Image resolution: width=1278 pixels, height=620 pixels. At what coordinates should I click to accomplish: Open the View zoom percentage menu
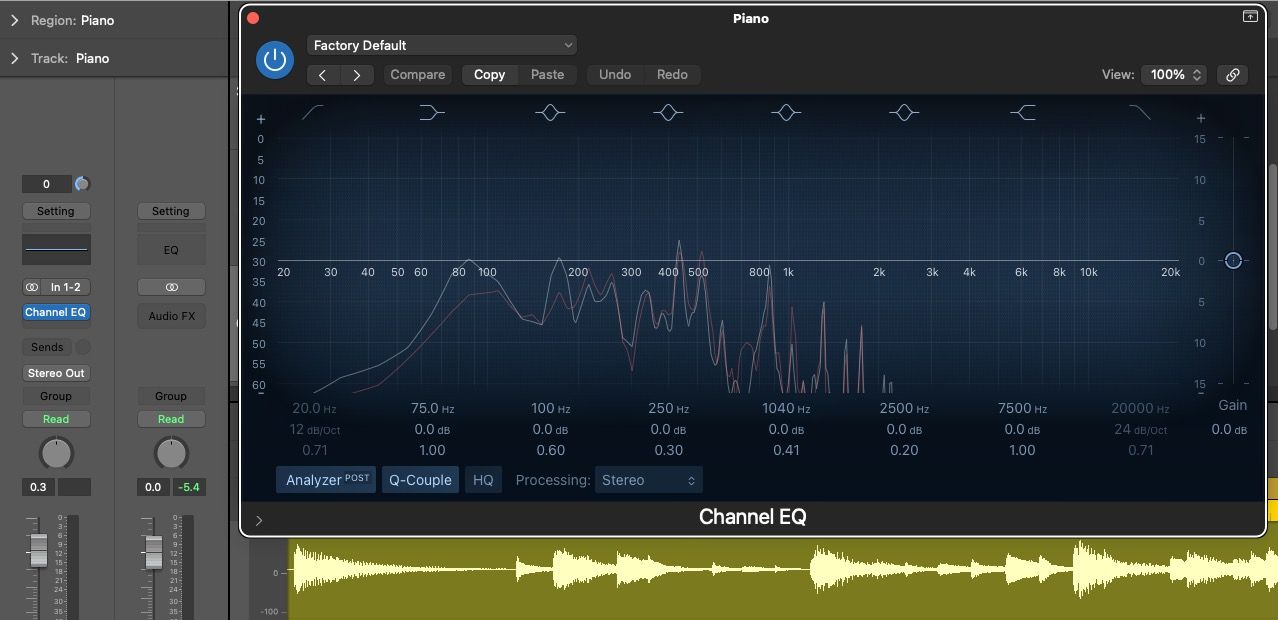[1173, 74]
